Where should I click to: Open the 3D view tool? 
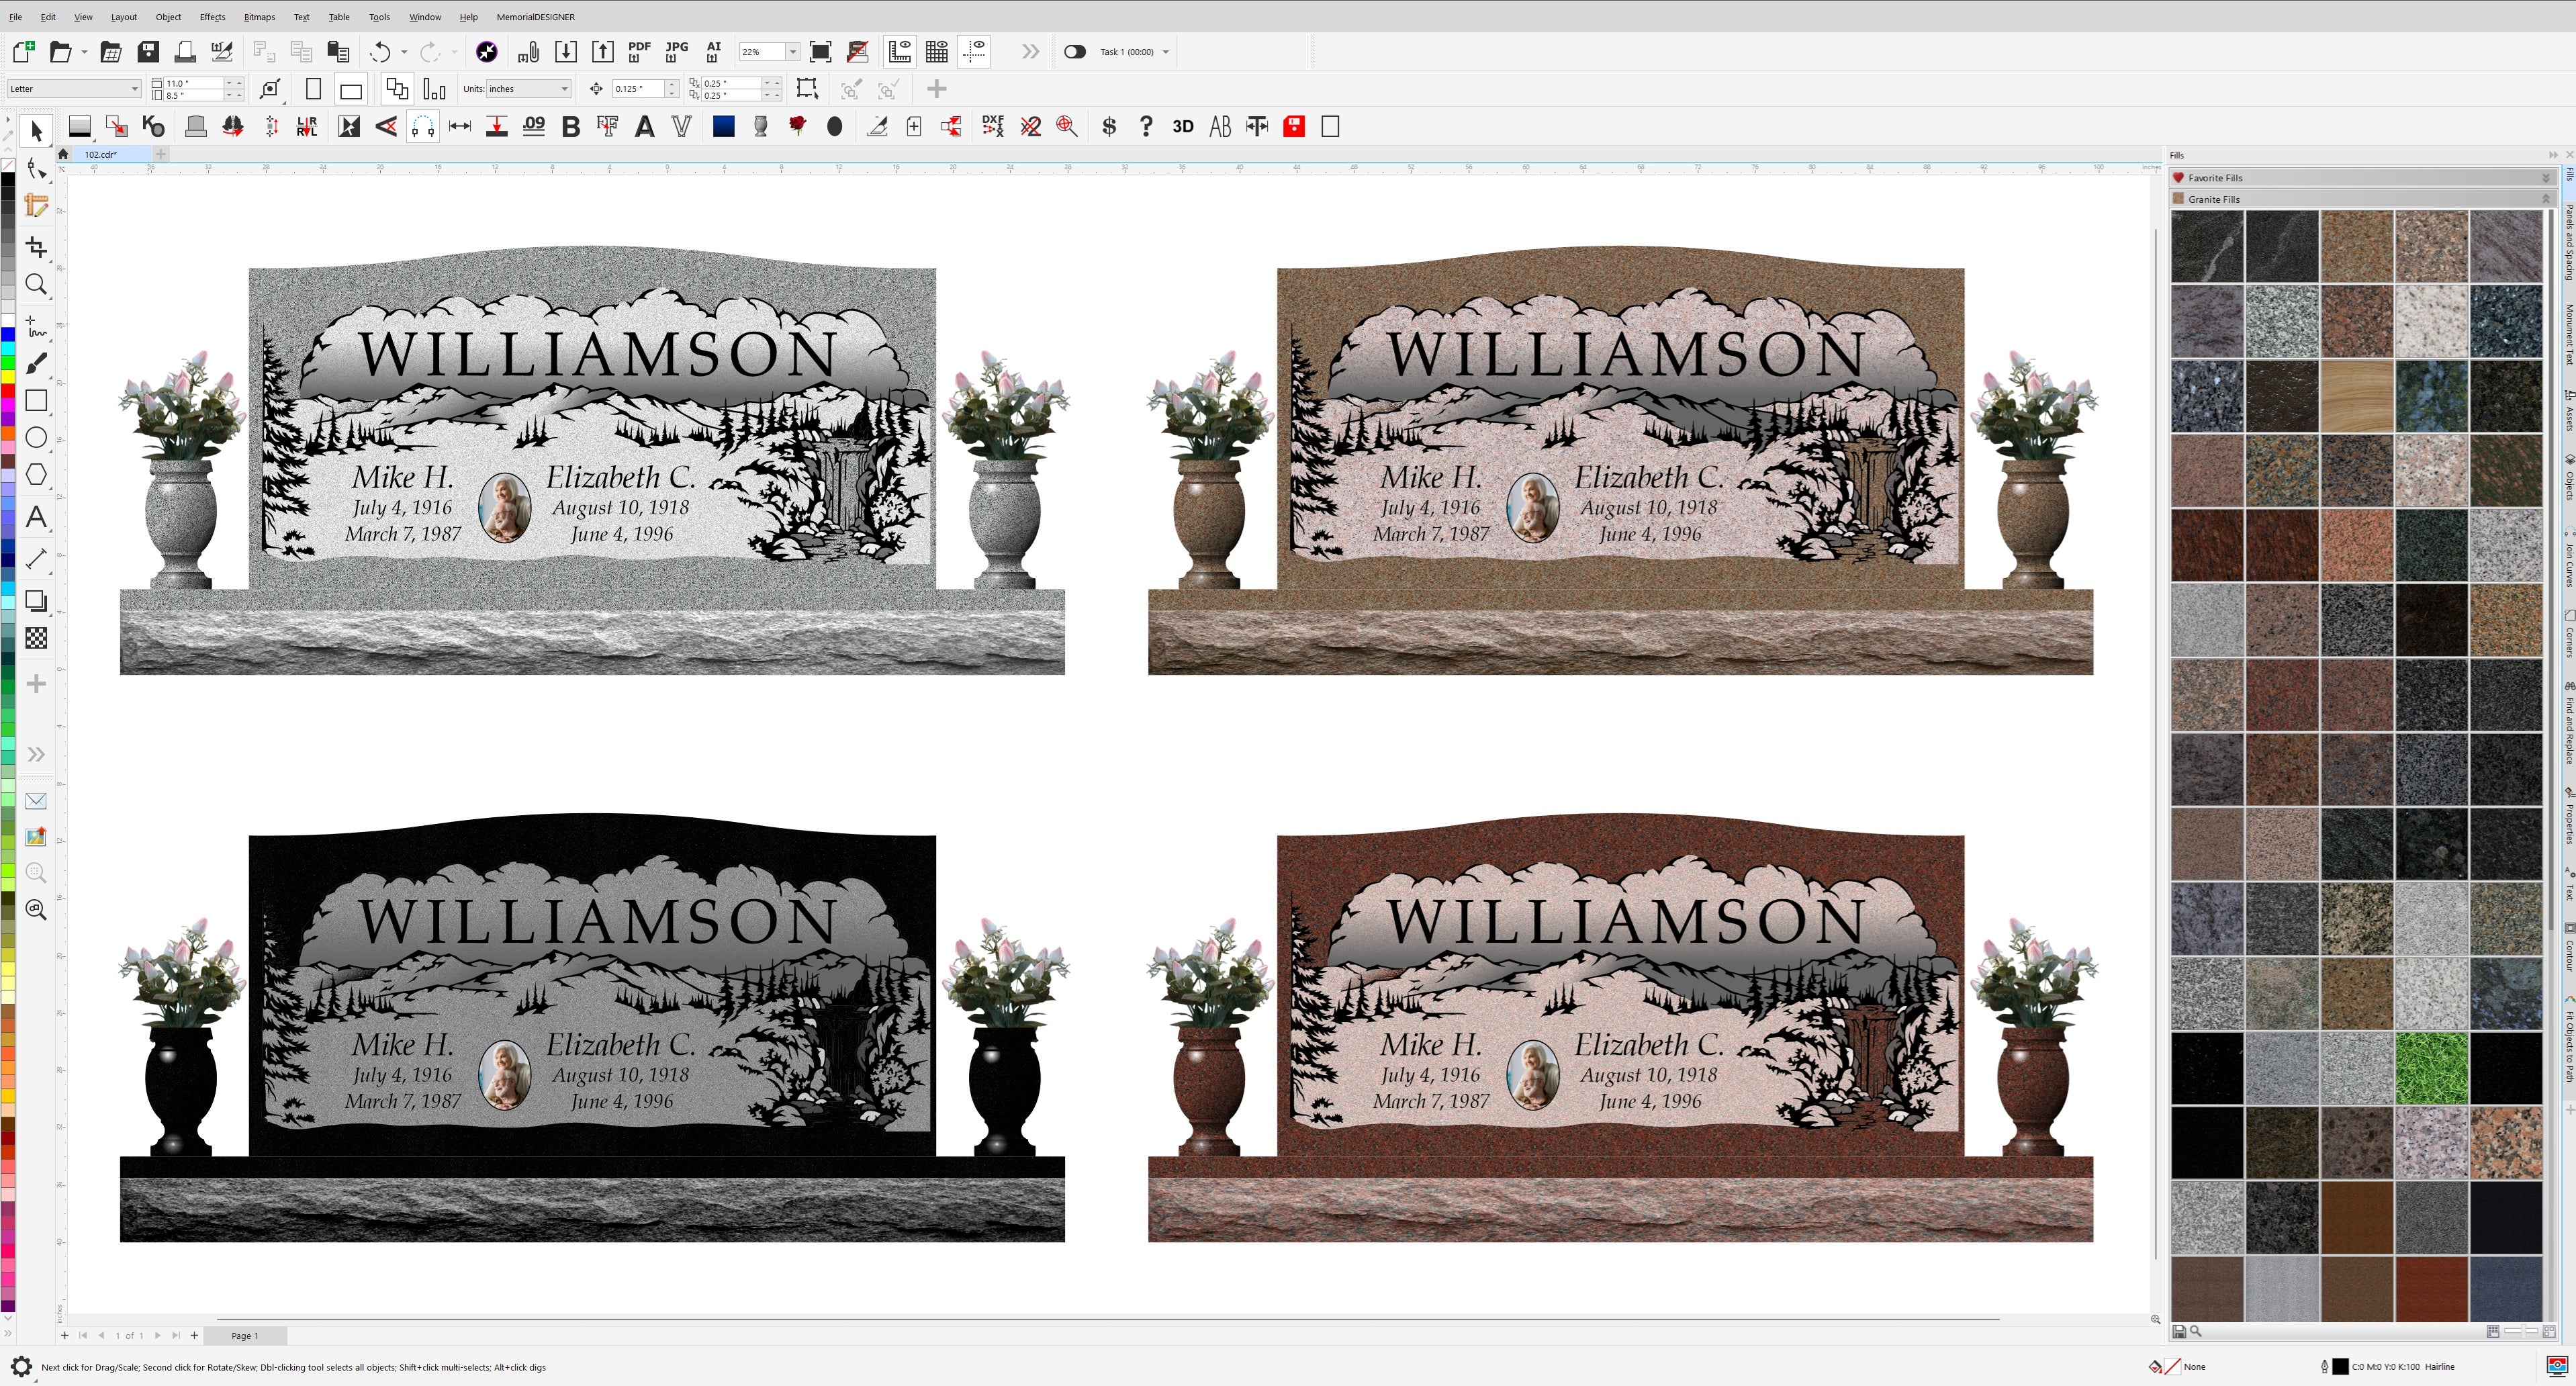pos(1182,127)
